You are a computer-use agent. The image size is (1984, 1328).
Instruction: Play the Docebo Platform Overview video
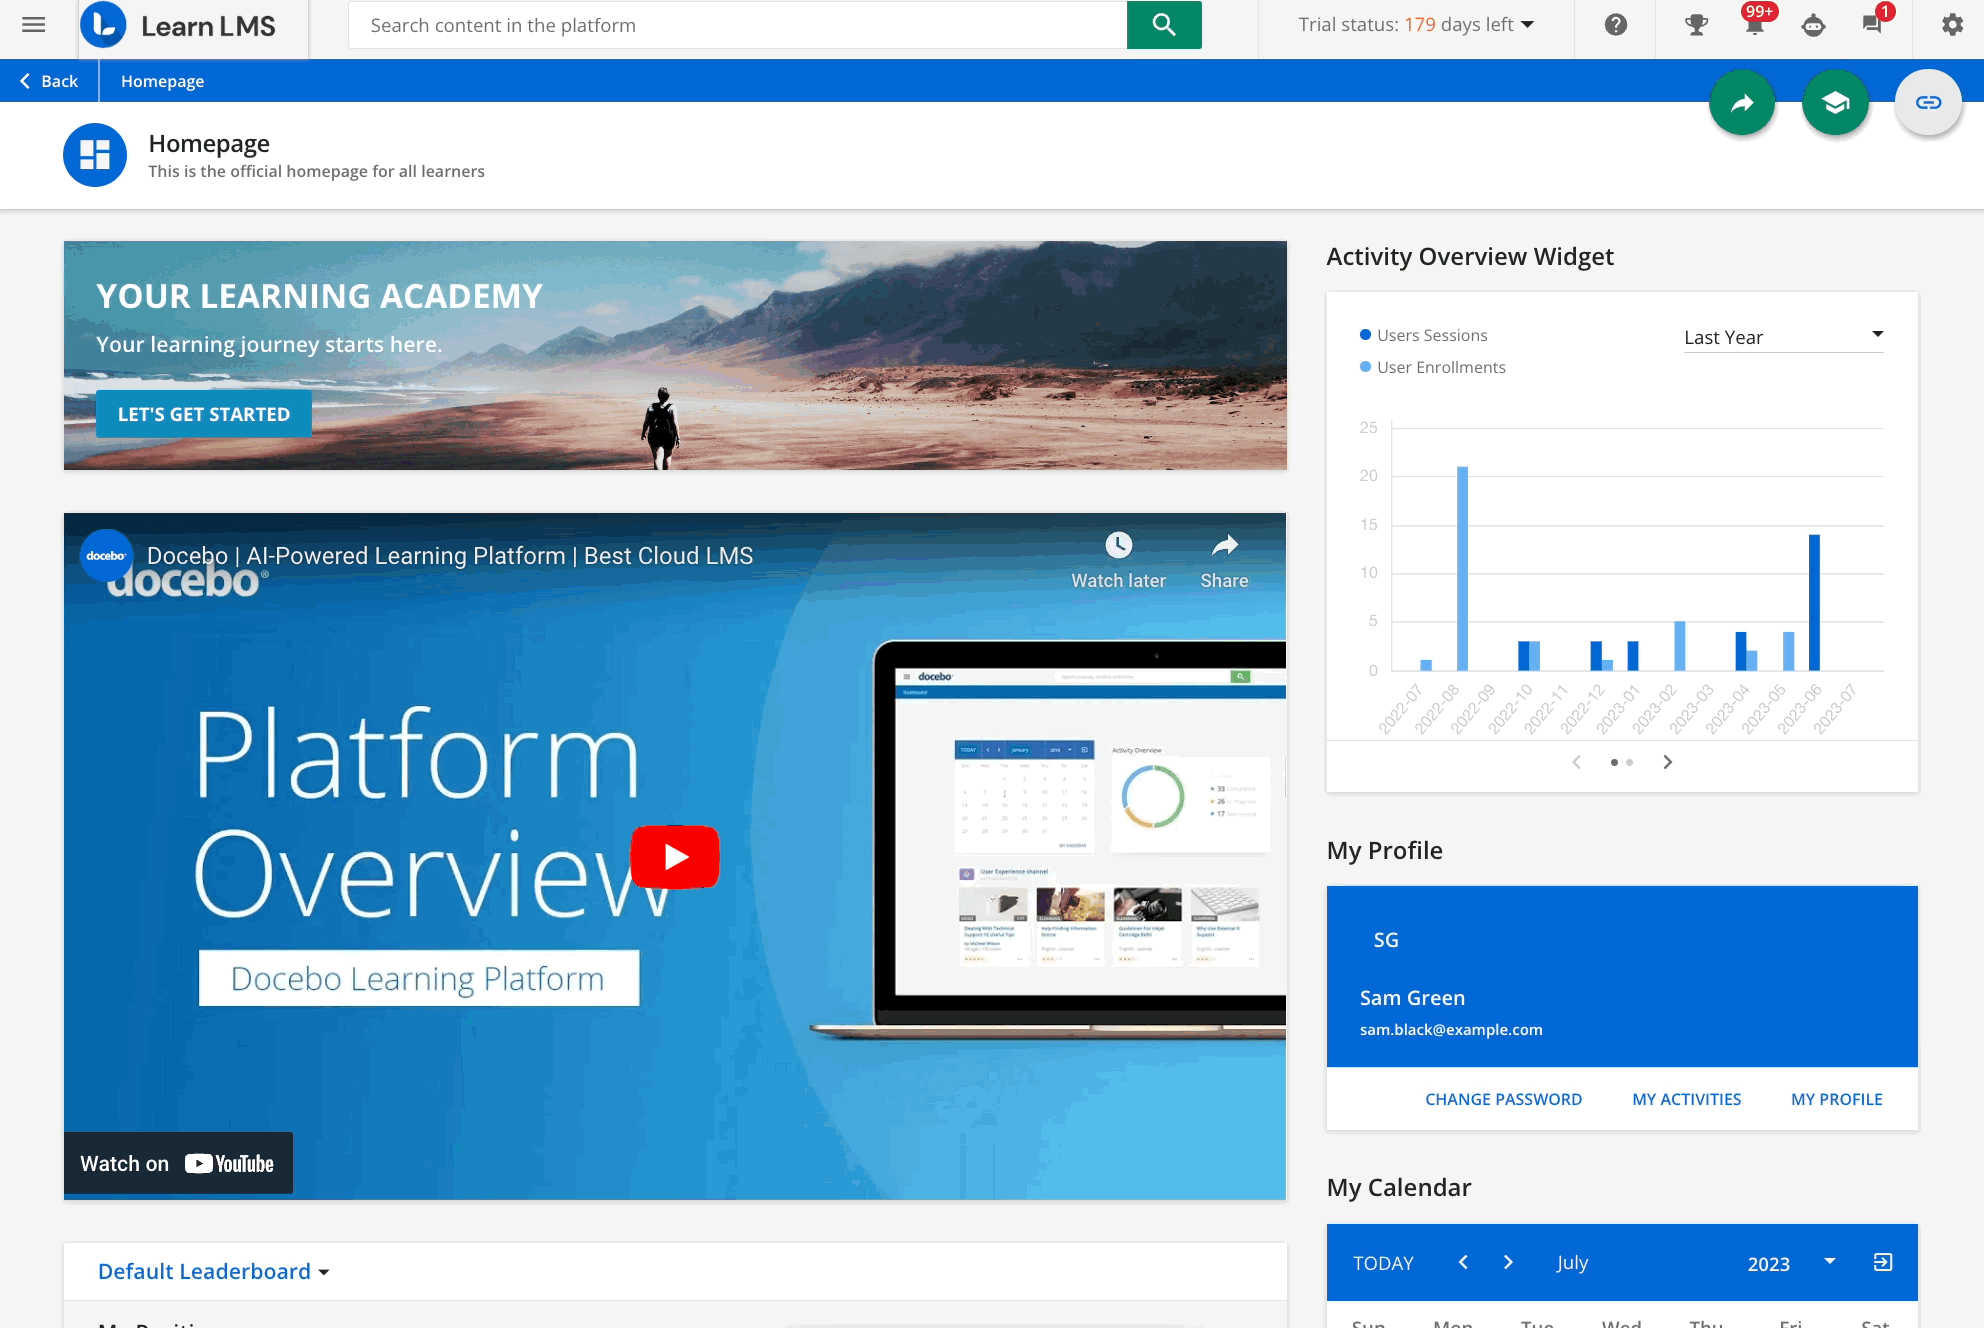675,857
